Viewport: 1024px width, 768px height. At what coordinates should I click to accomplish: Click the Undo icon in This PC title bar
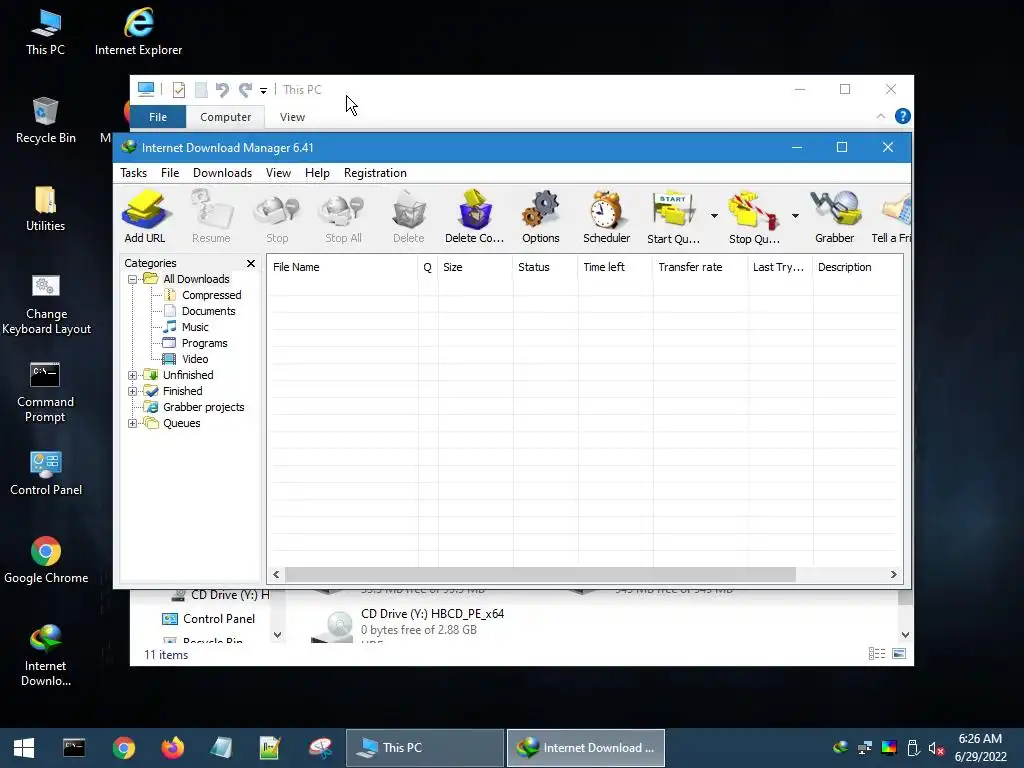tap(222, 90)
